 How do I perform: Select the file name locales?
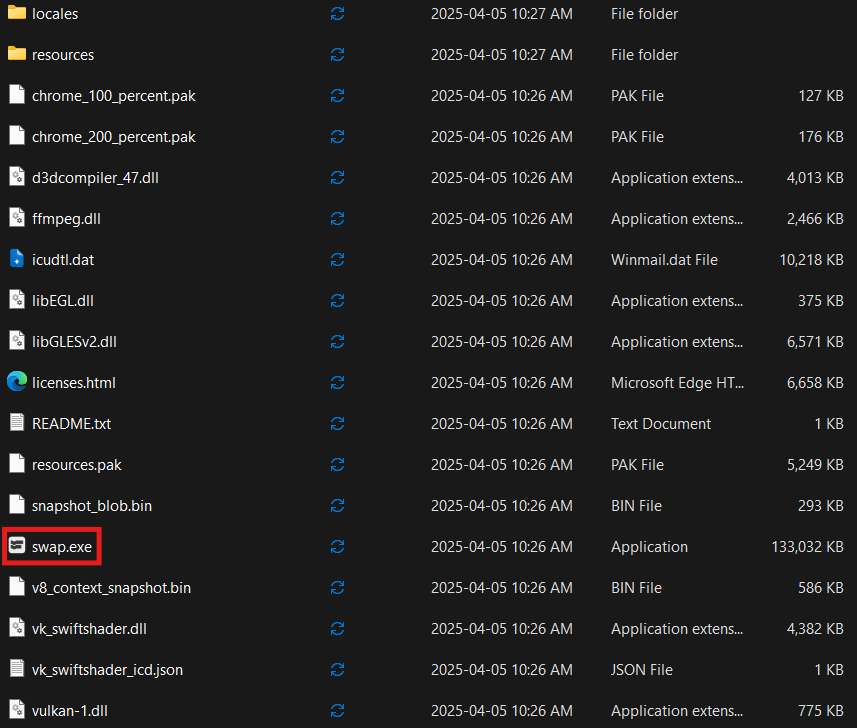(55, 14)
